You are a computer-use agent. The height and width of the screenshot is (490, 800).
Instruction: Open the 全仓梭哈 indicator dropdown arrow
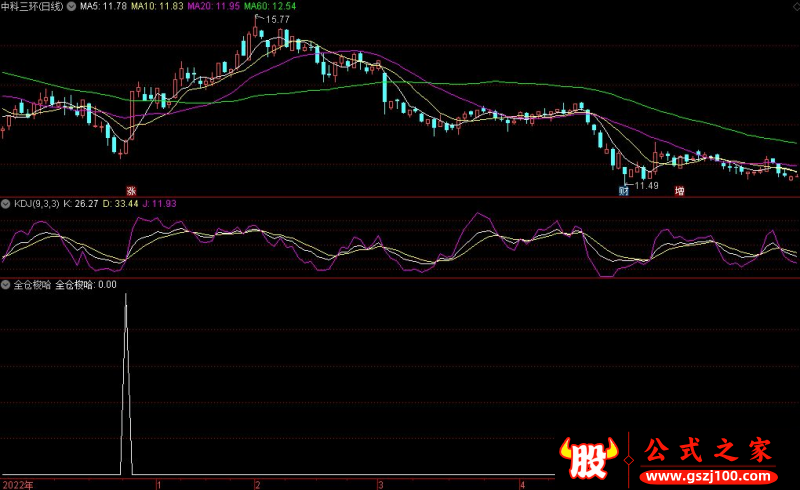pyautogui.click(x=6, y=284)
